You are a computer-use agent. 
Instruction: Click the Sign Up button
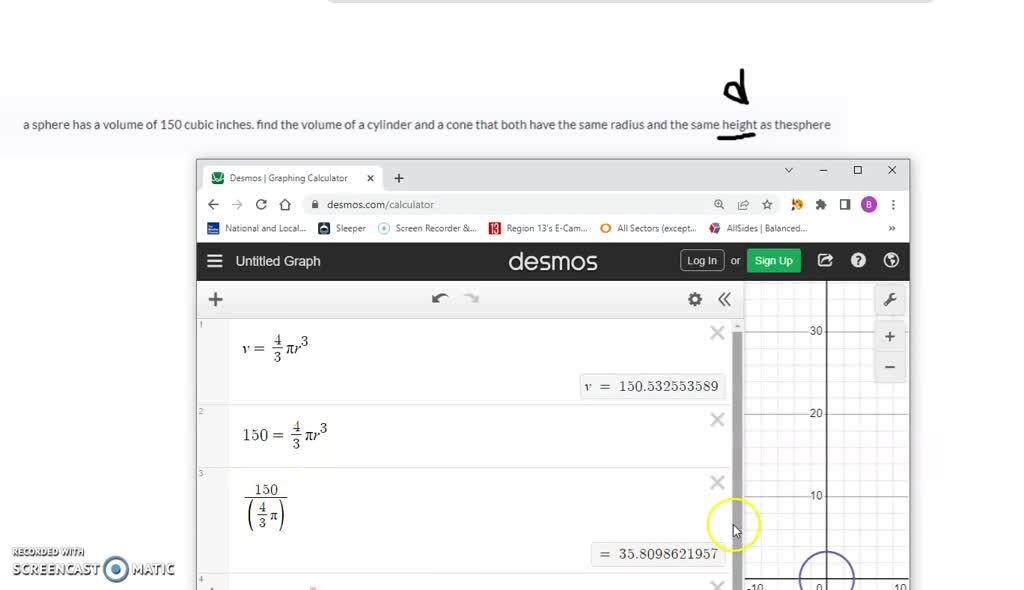773,260
